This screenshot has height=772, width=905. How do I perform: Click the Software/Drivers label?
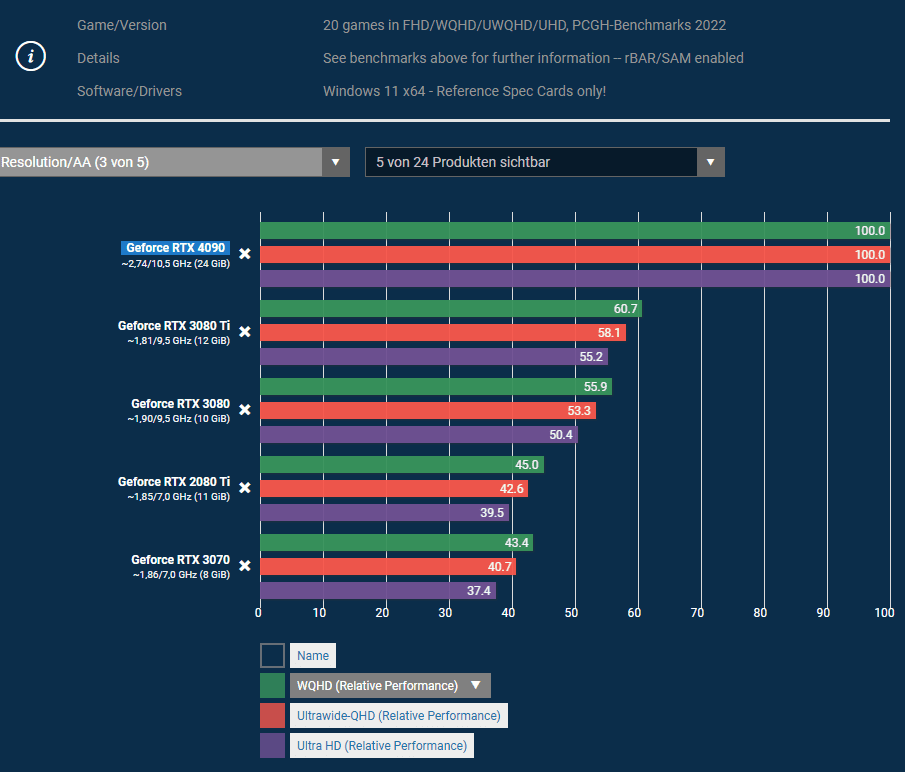tap(129, 91)
